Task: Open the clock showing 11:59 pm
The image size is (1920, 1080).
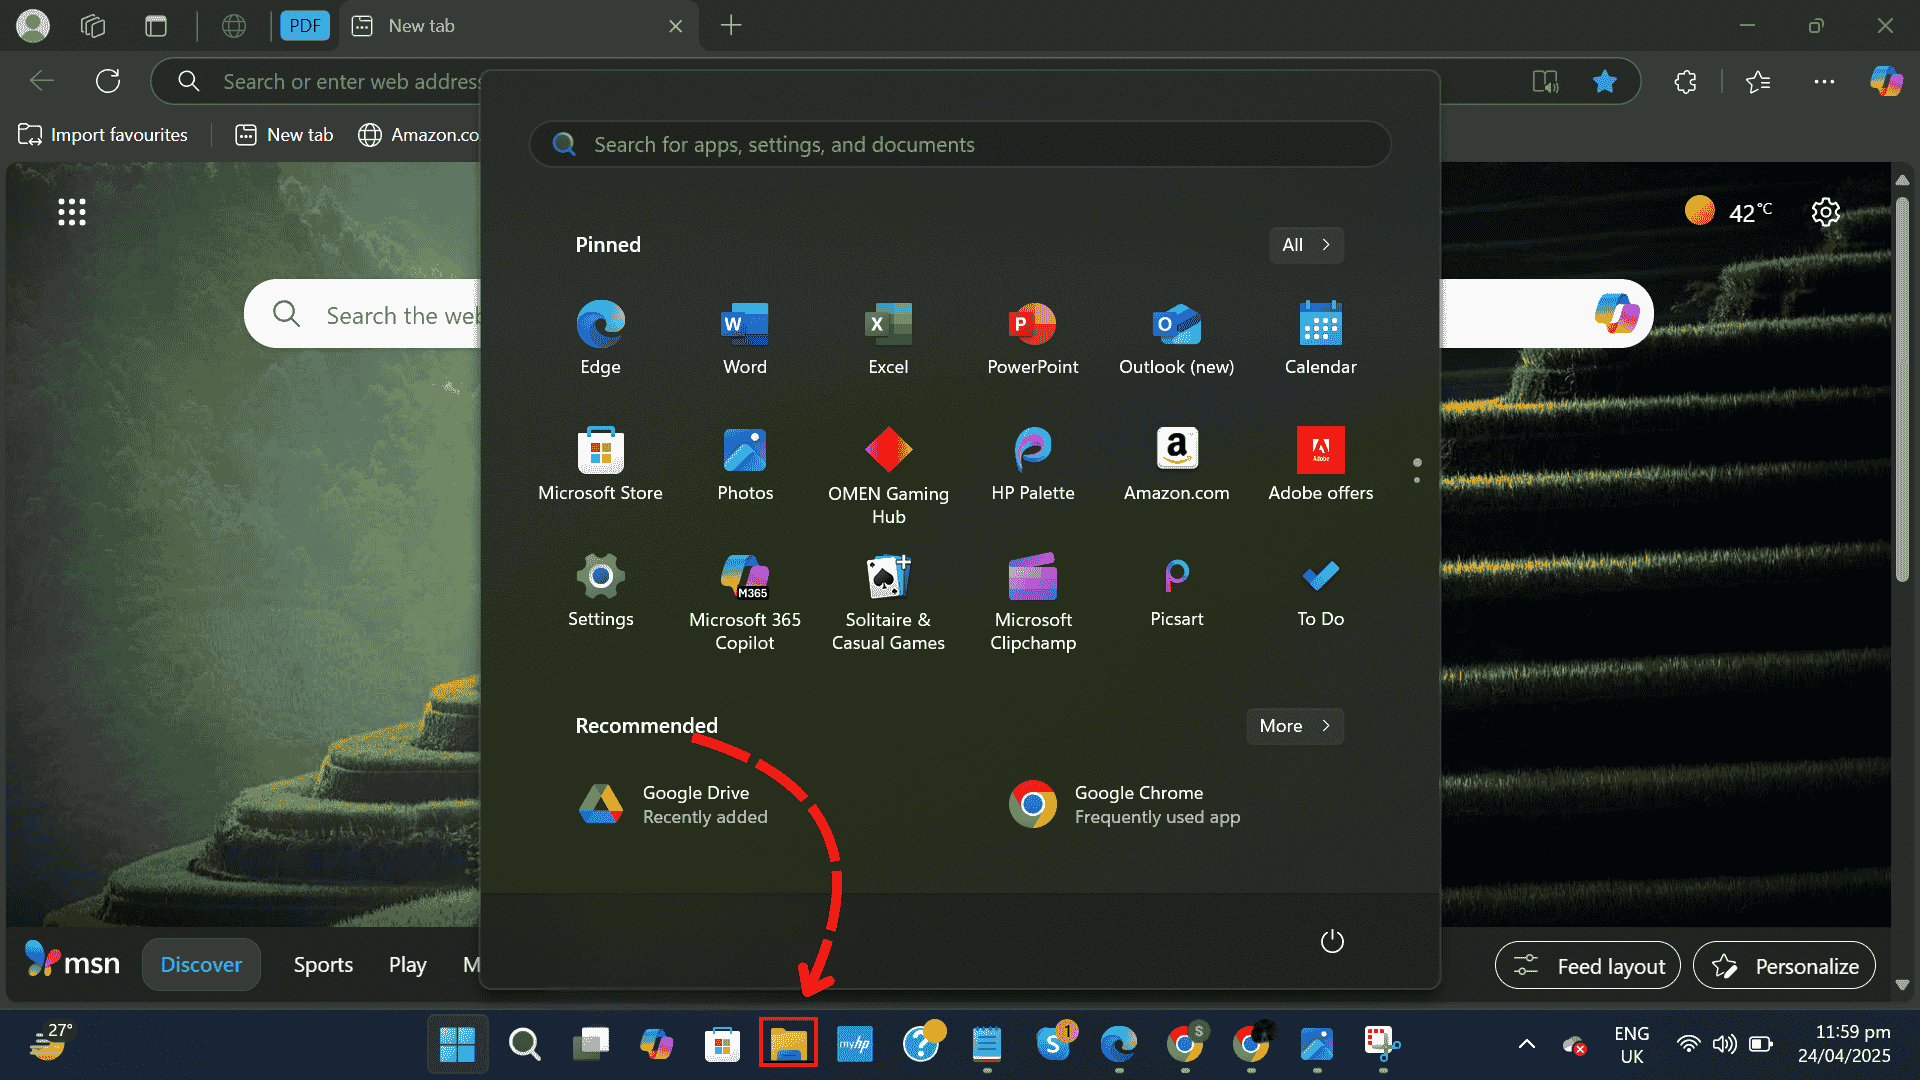Action: pyautogui.click(x=1844, y=1044)
